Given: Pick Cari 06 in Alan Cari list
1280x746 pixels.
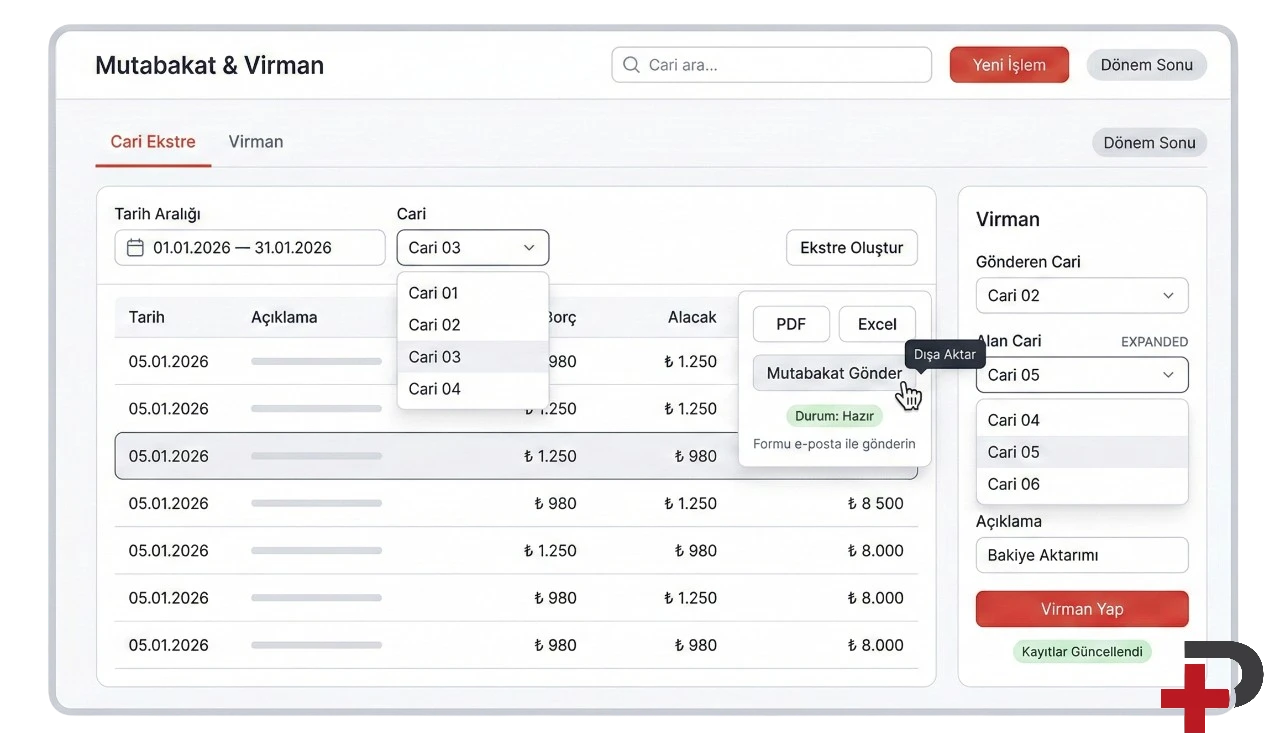Looking at the screenshot, I should click(1014, 484).
